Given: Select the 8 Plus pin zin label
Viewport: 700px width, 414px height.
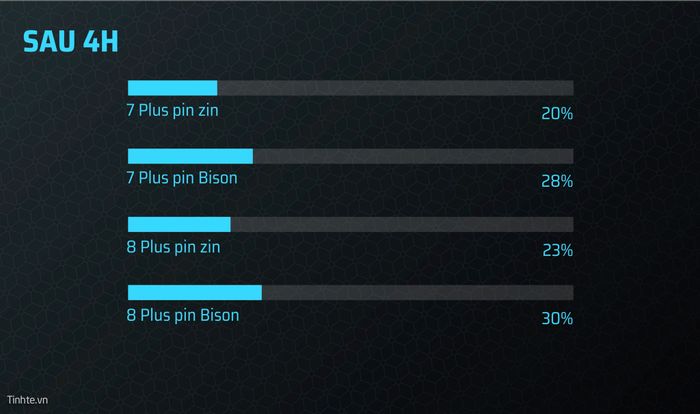Looking at the screenshot, I should [174, 247].
